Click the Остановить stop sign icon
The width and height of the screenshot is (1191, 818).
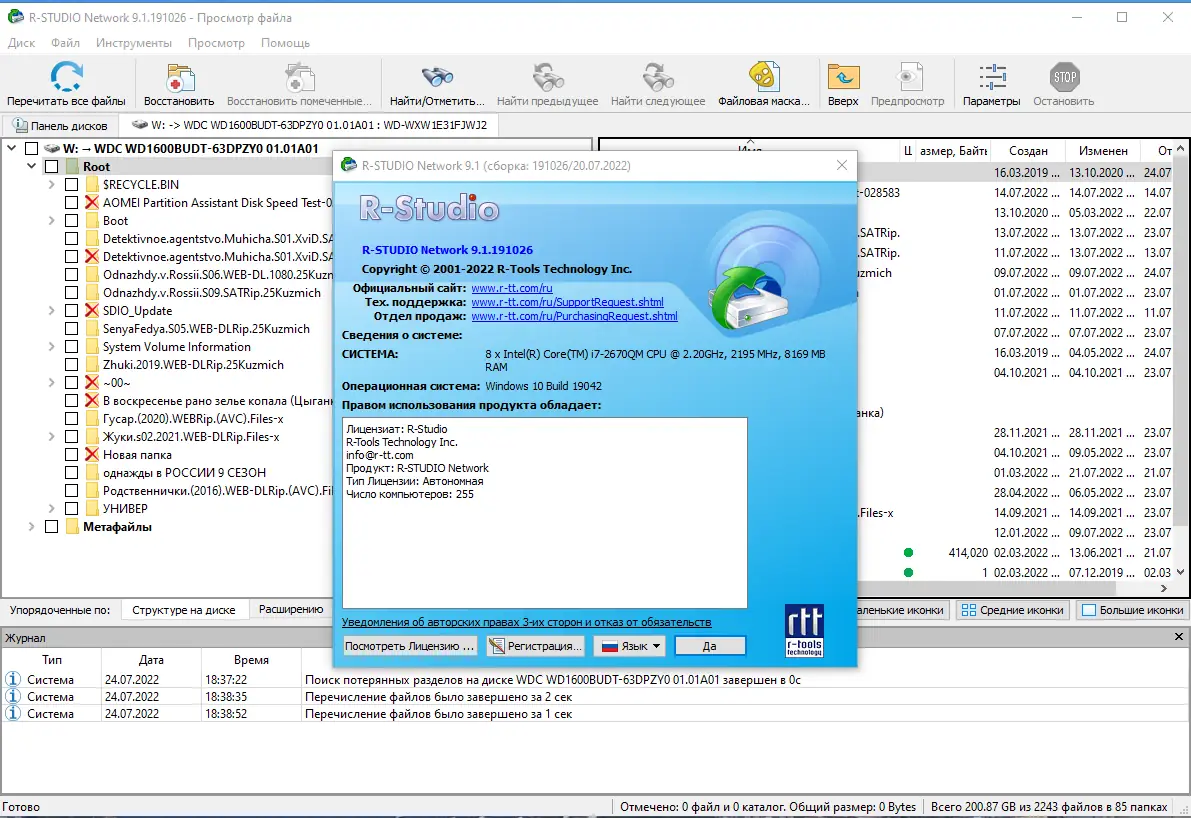(x=1063, y=78)
